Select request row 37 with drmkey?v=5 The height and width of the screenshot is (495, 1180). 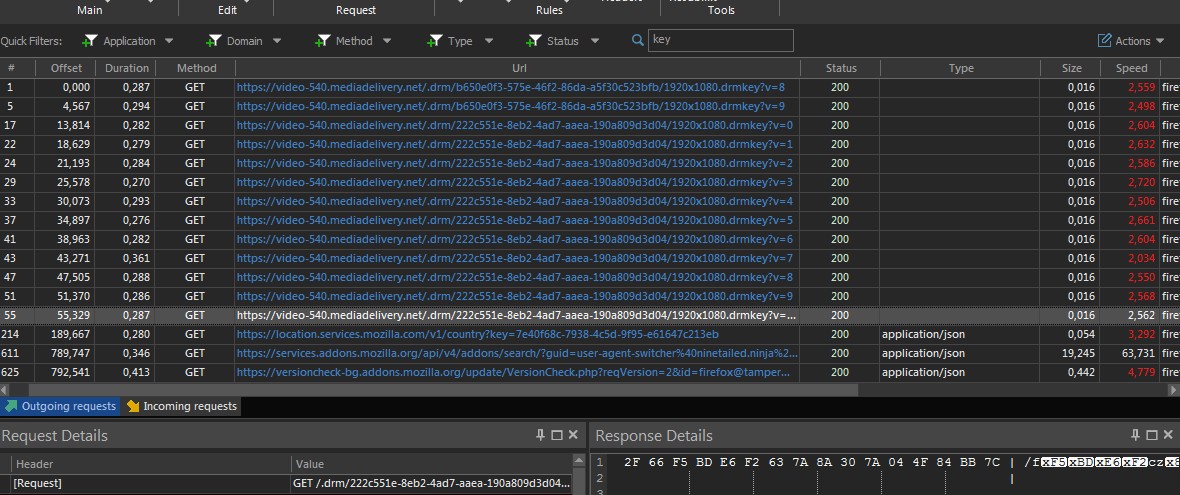tap(590, 220)
